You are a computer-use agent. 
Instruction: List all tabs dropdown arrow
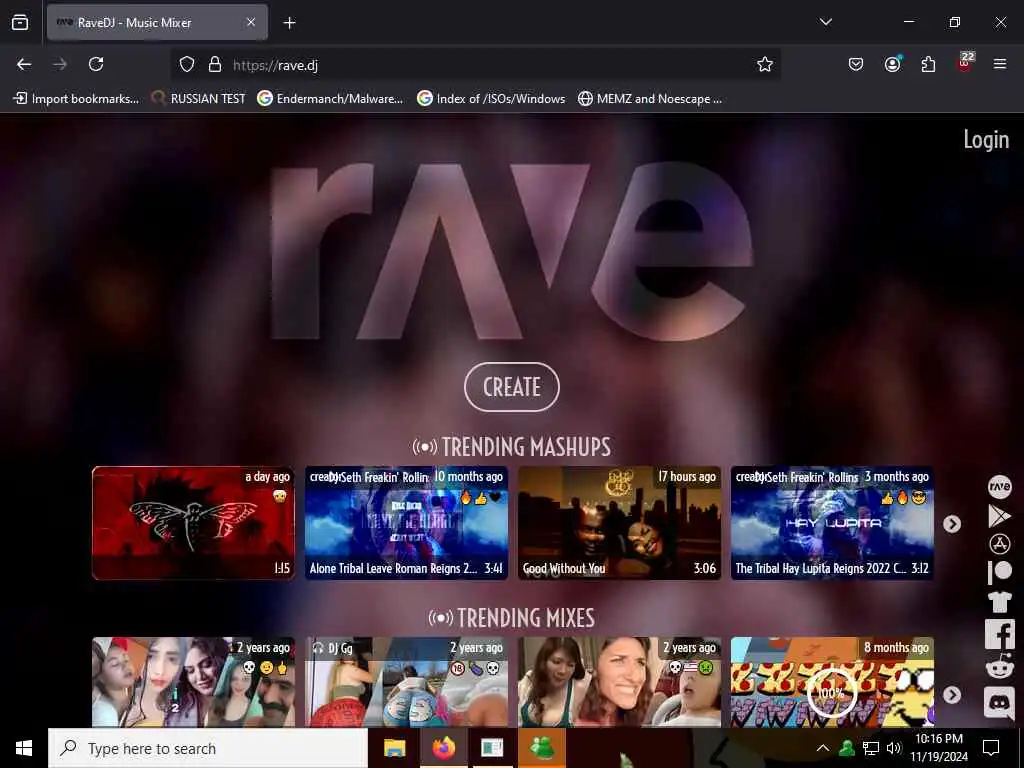[x=825, y=22]
